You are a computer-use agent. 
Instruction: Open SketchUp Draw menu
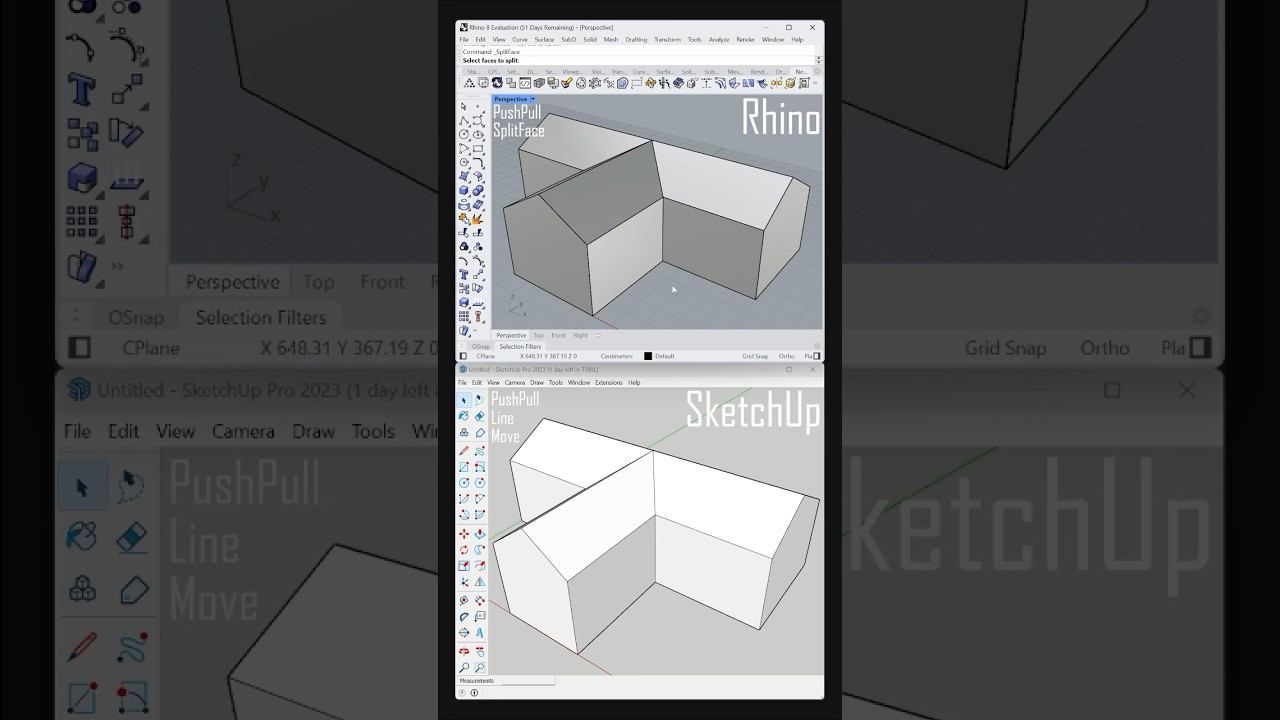click(537, 382)
